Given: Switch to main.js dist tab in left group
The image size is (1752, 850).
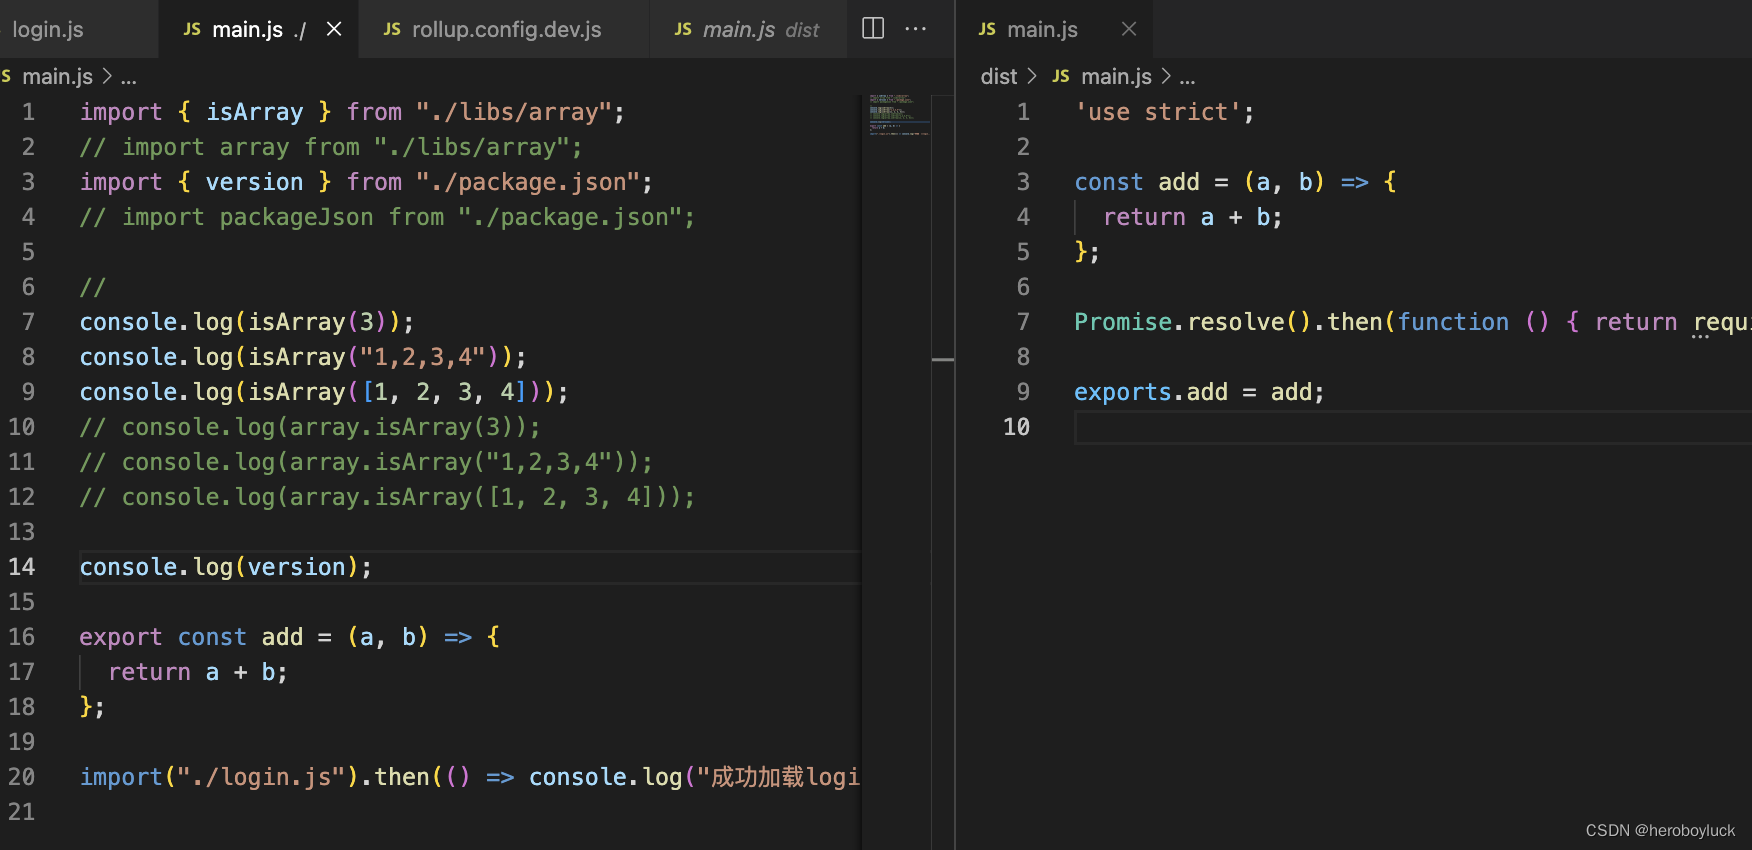Looking at the screenshot, I should [748, 29].
